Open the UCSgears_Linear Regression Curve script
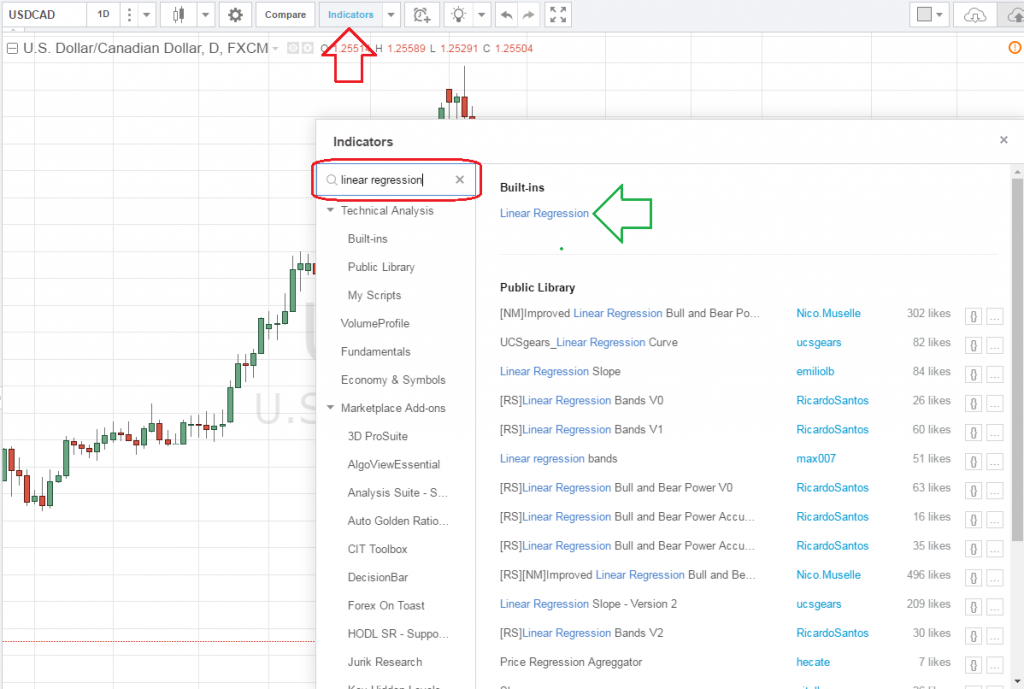 click(x=588, y=342)
